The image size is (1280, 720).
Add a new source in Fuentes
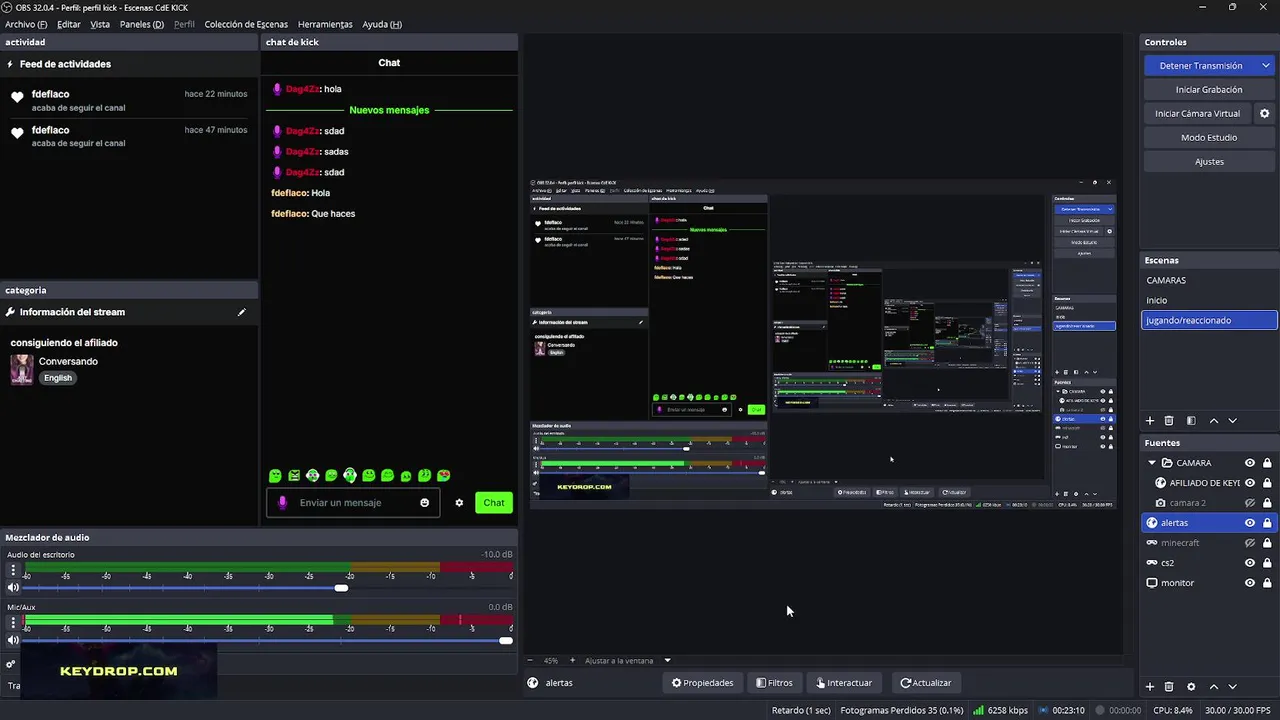pos(1150,687)
